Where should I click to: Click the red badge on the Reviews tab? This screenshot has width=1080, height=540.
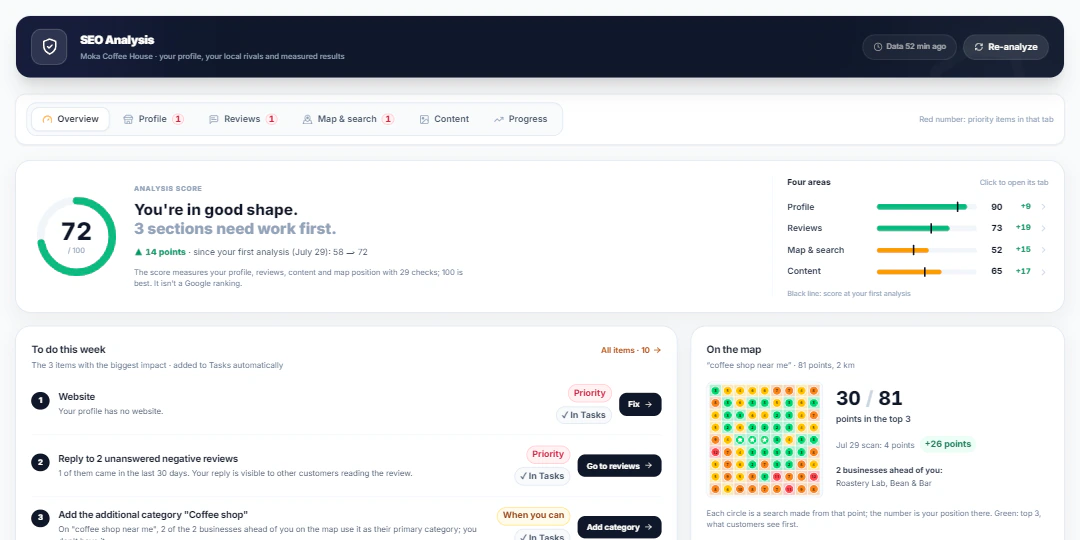pyautogui.click(x=271, y=119)
